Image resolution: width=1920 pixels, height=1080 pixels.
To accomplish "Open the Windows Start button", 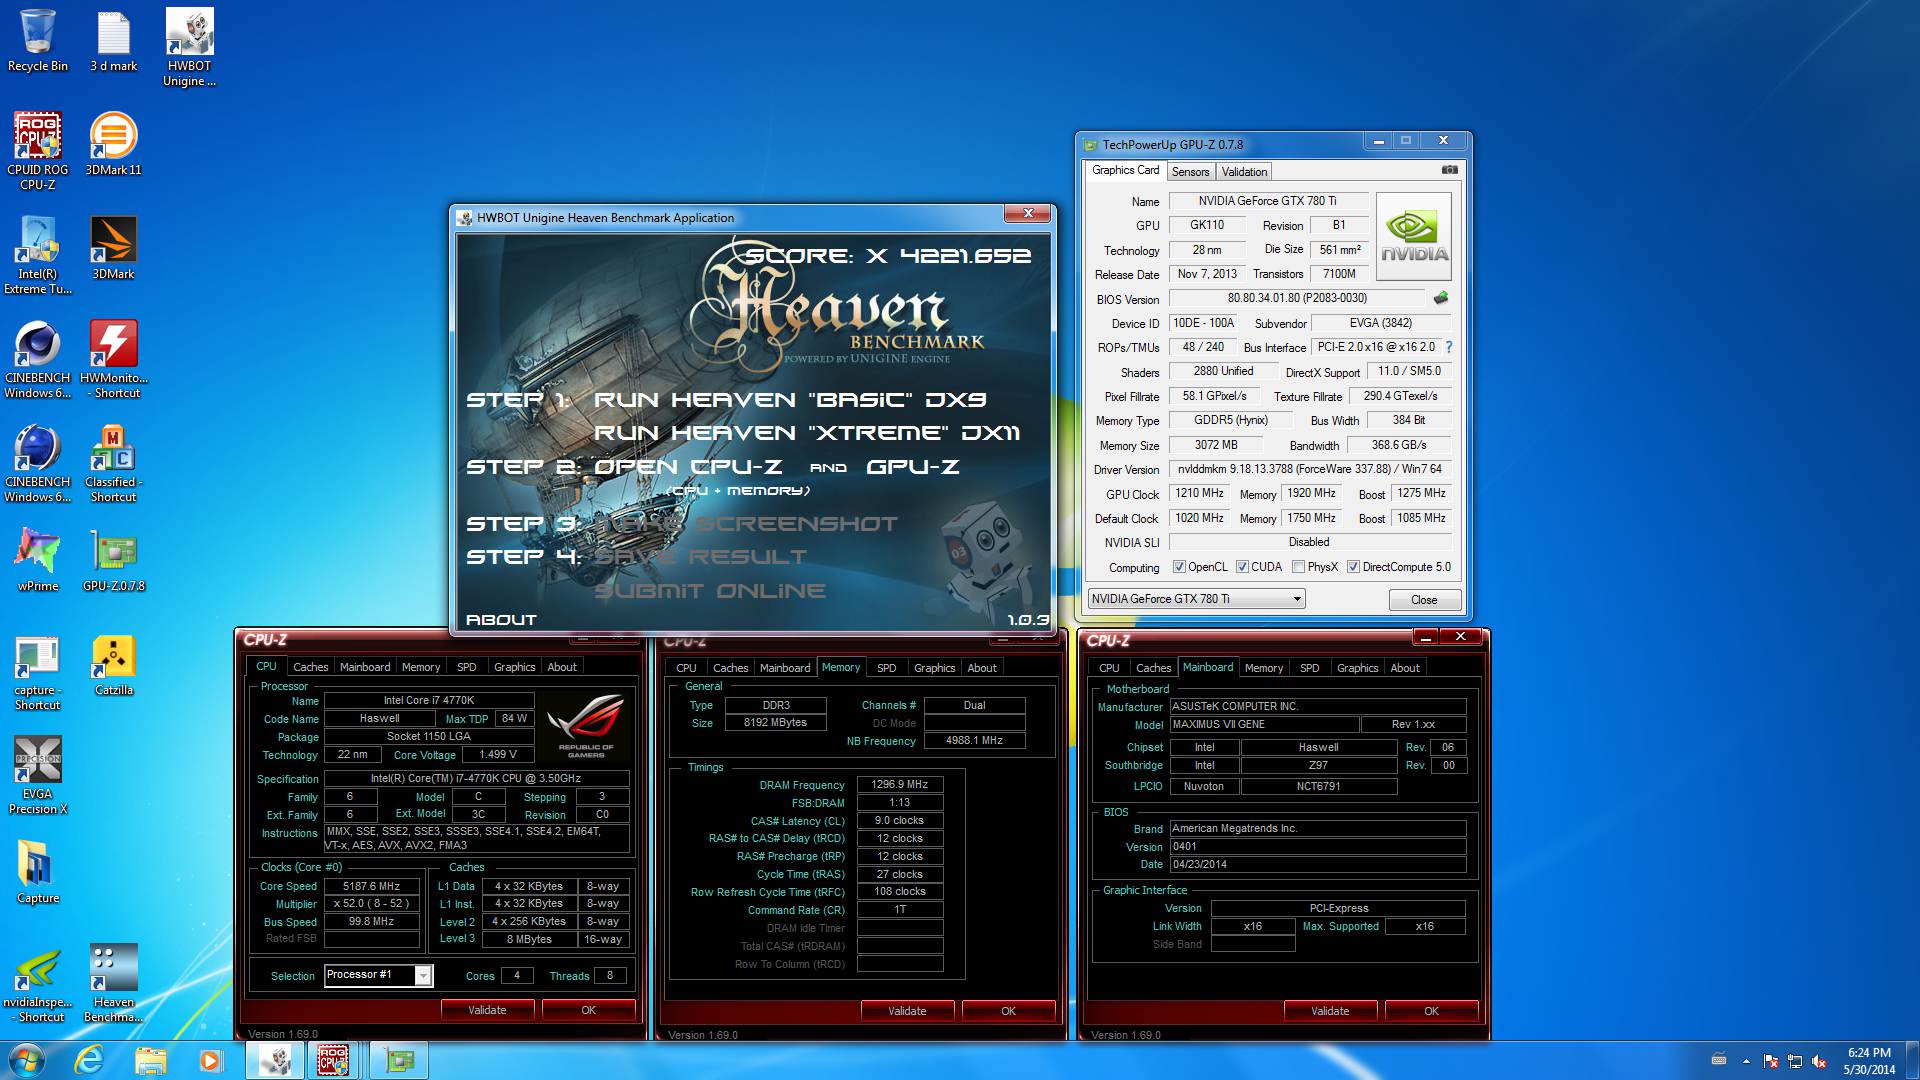I will (26, 1060).
